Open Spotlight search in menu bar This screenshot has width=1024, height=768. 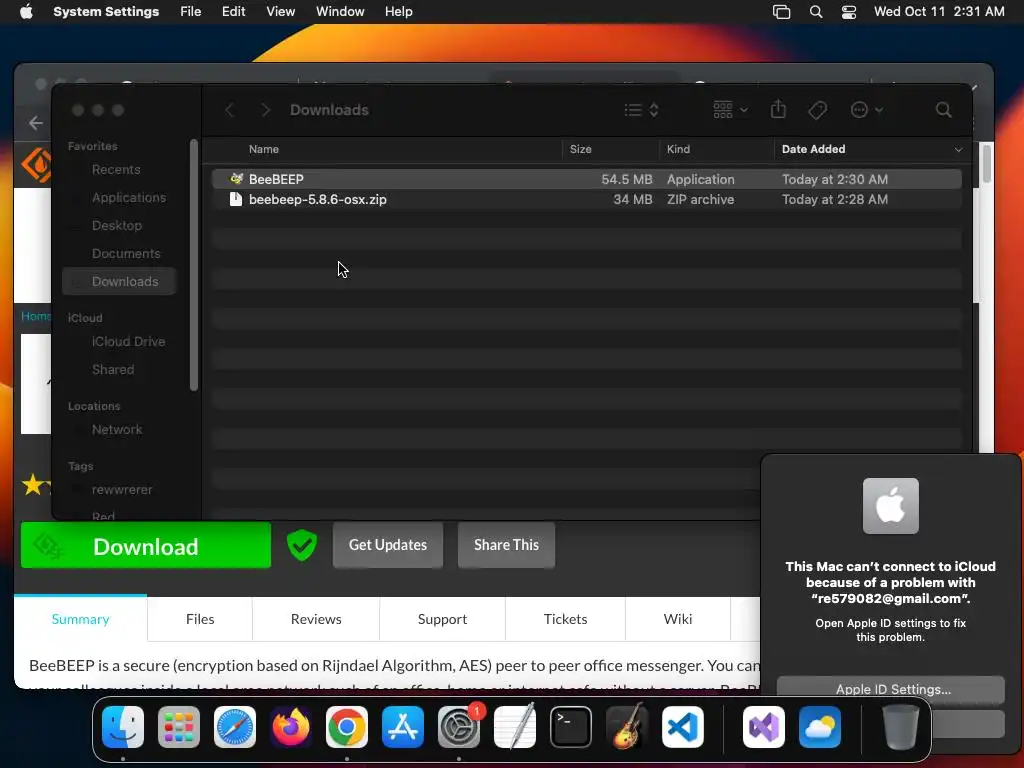tap(816, 12)
